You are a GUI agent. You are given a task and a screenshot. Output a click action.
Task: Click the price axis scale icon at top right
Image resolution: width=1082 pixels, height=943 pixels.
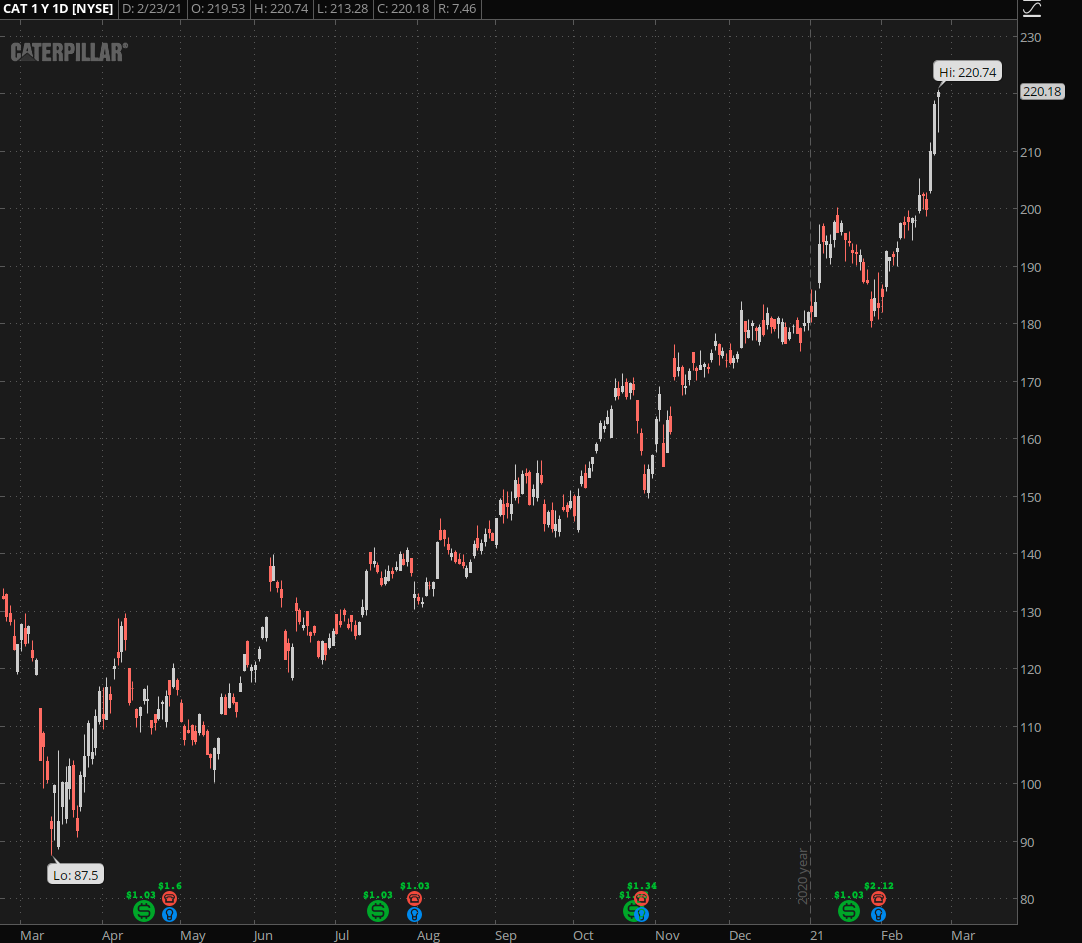[x=1032, y=8]
